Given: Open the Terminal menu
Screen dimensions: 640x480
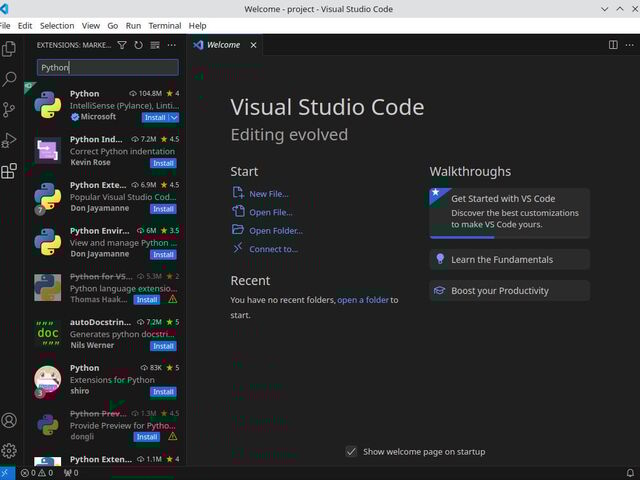Looking at the screenshot, I should [165, 26].
